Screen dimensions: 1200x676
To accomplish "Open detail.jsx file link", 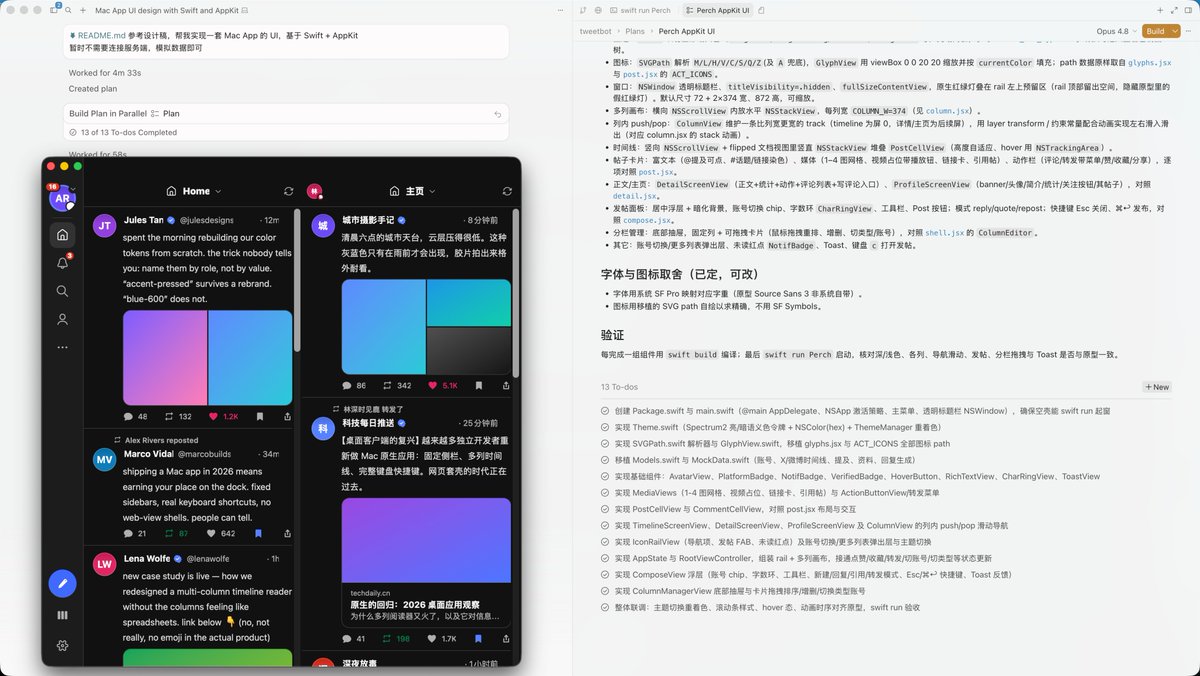I will 634,196.
